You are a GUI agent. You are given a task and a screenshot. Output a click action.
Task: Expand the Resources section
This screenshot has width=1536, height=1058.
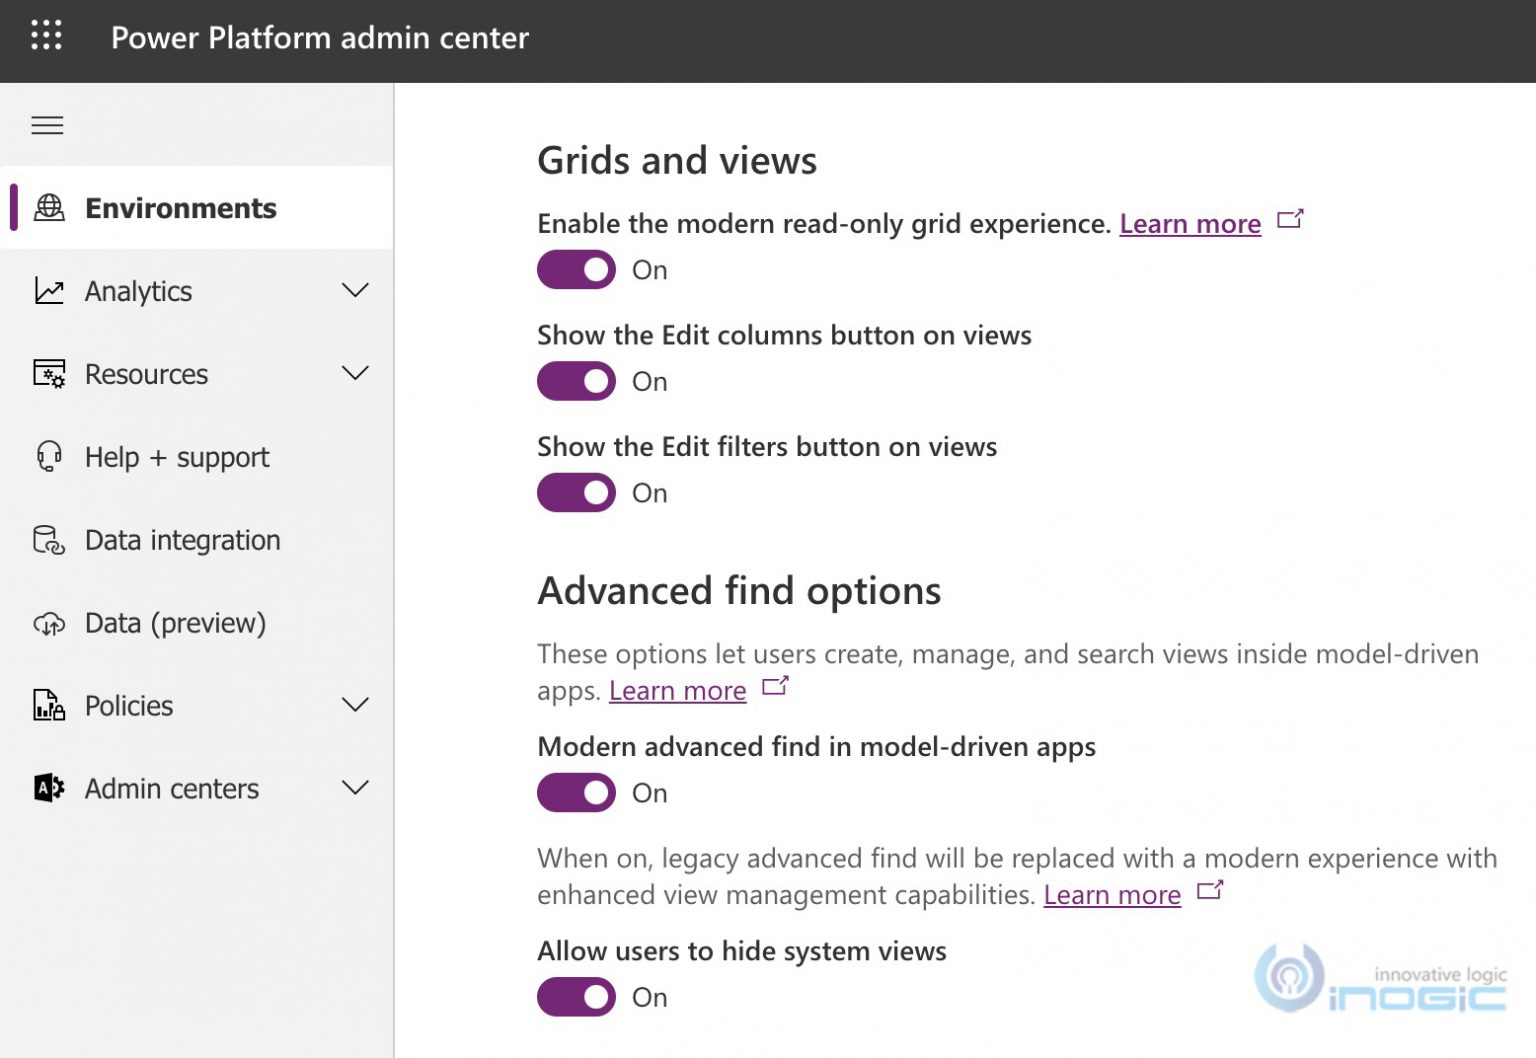[x=355, y=373]
